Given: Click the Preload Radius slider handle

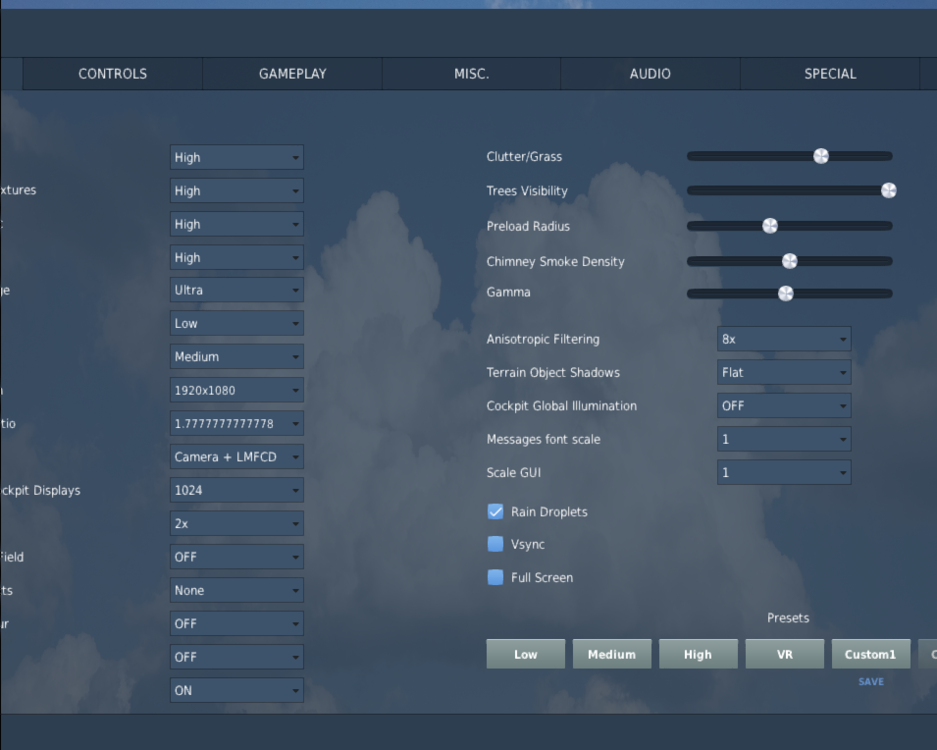Looking at the screenshot, I should click(770, 225).
